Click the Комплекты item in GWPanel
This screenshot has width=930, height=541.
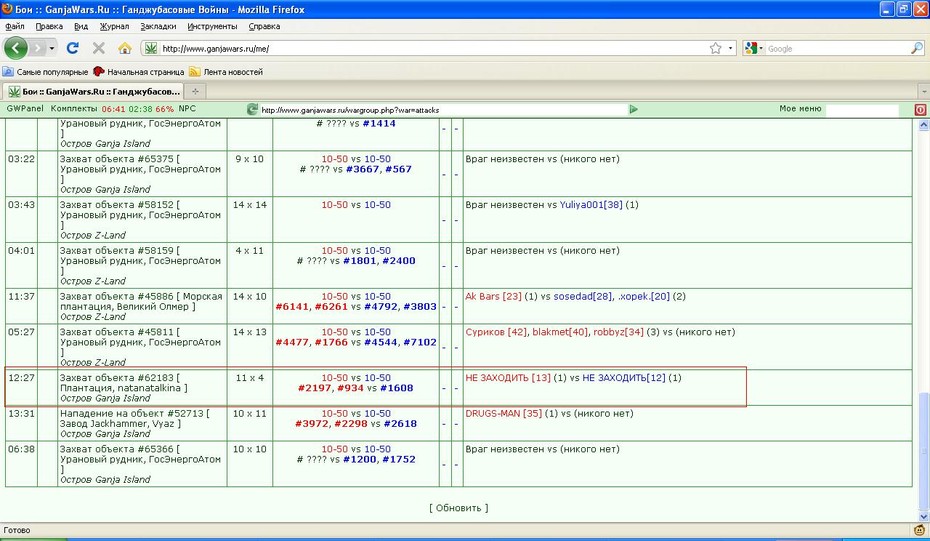pos(74,109)
